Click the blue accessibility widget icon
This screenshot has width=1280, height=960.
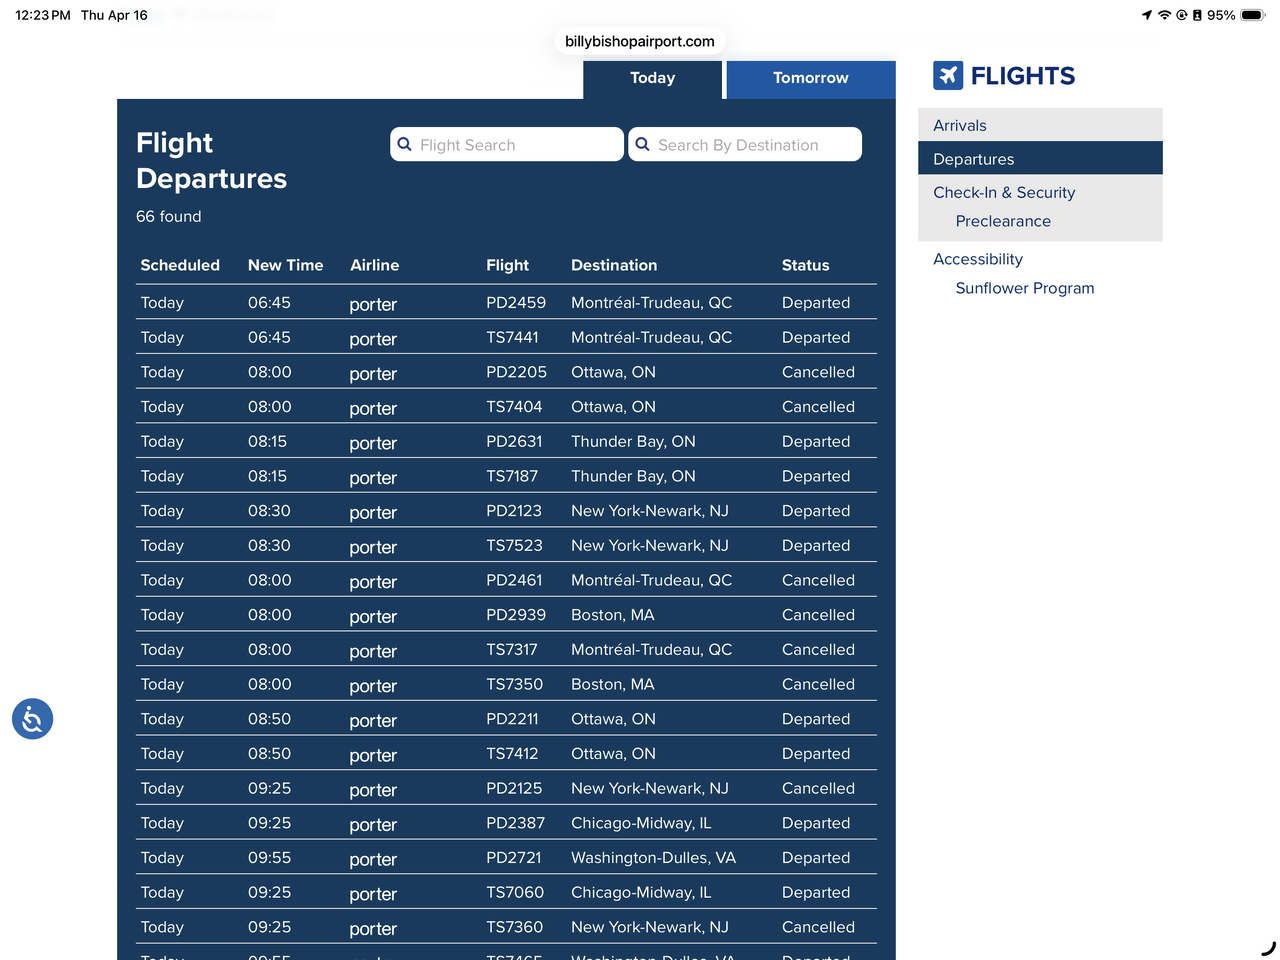32,719
